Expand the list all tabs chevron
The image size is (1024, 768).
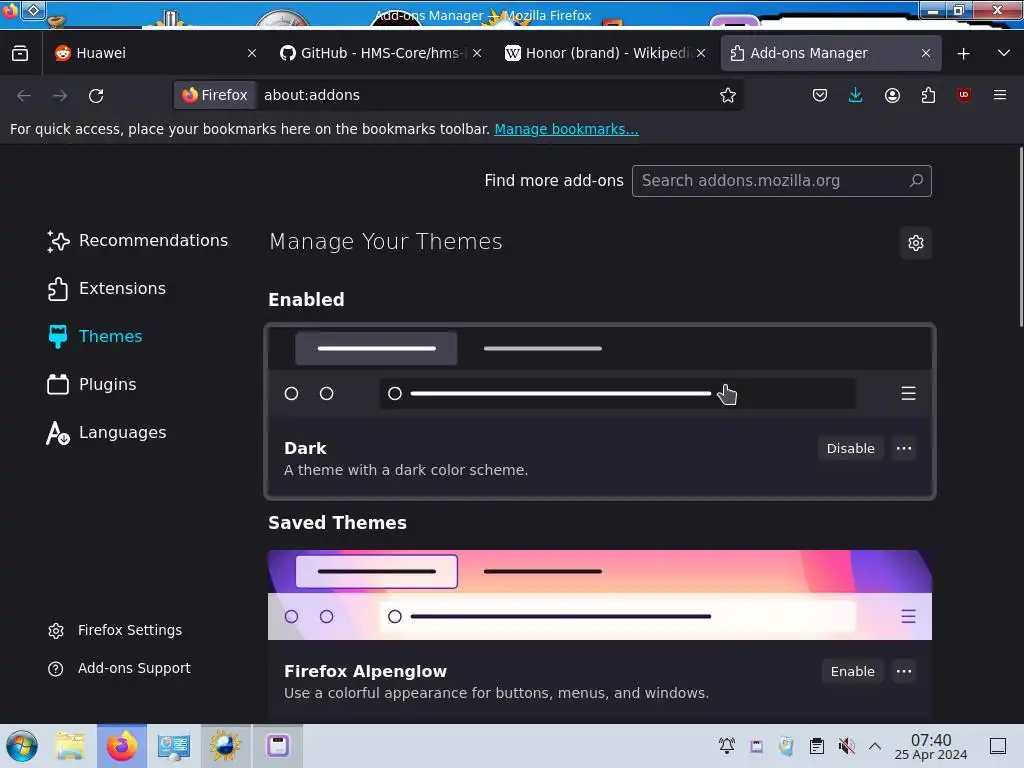tap(1004, 53)
